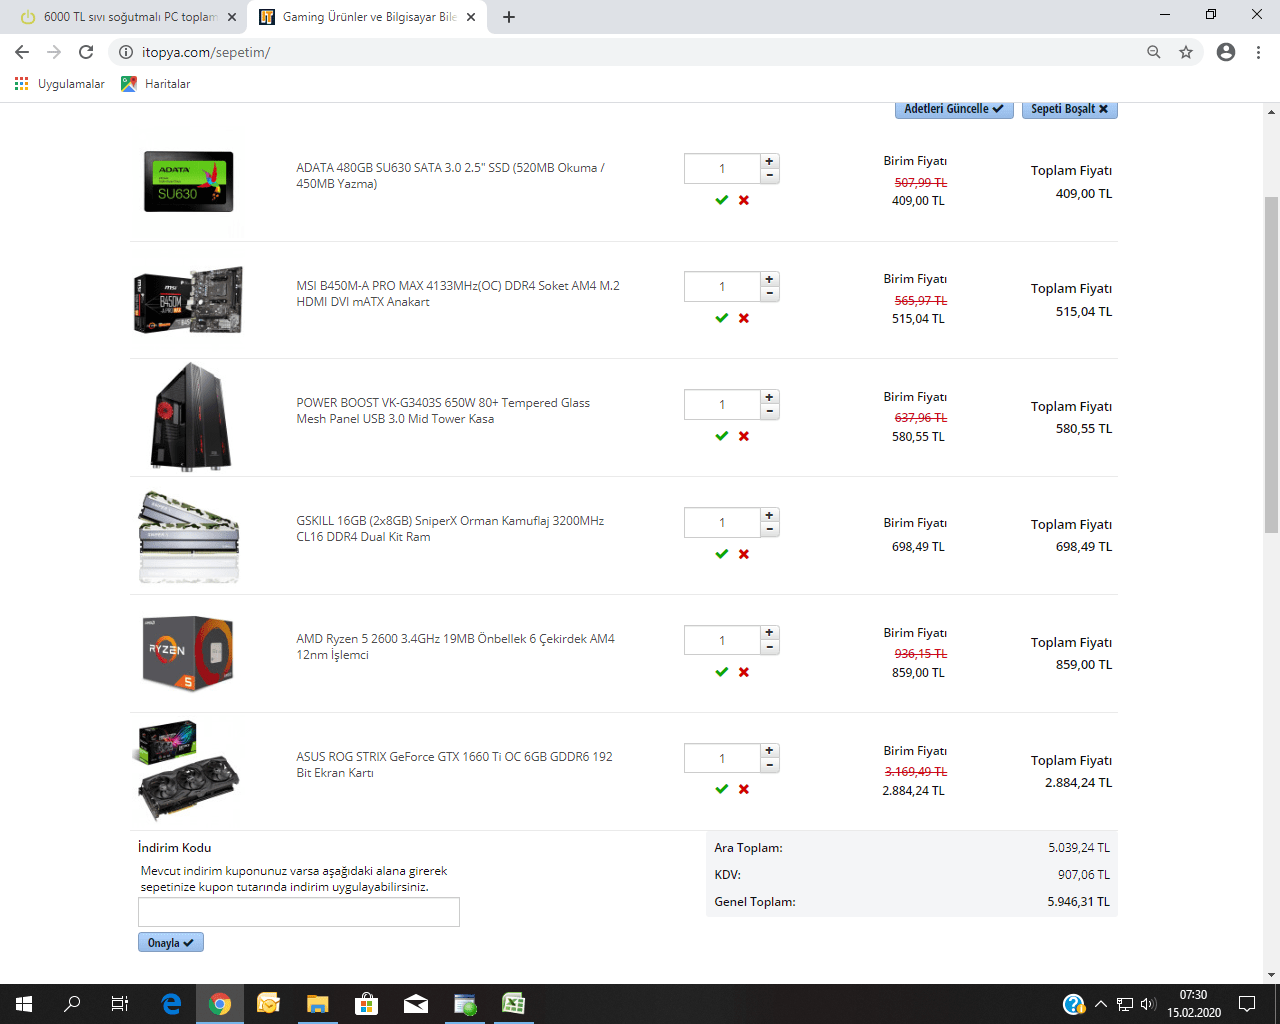Image resolution: width=1280 pixels, height=1024 pixels.
Task: Open a new browser tab
Action: click(x=509, y=17)
